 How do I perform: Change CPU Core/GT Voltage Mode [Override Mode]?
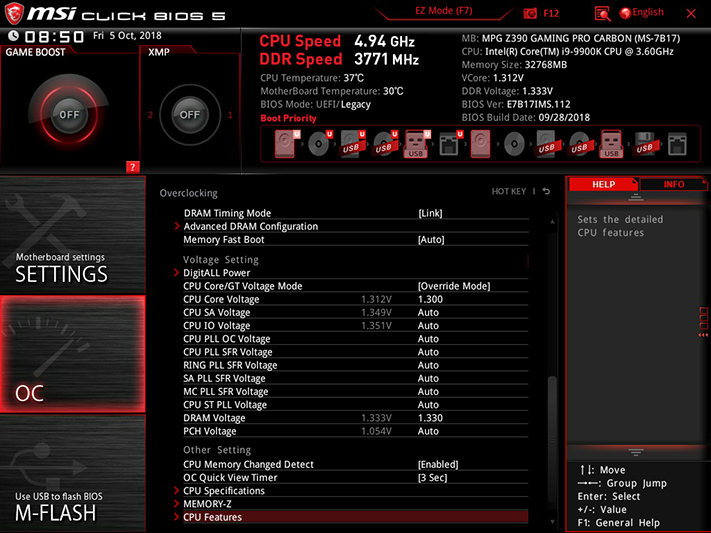point(454,286)
